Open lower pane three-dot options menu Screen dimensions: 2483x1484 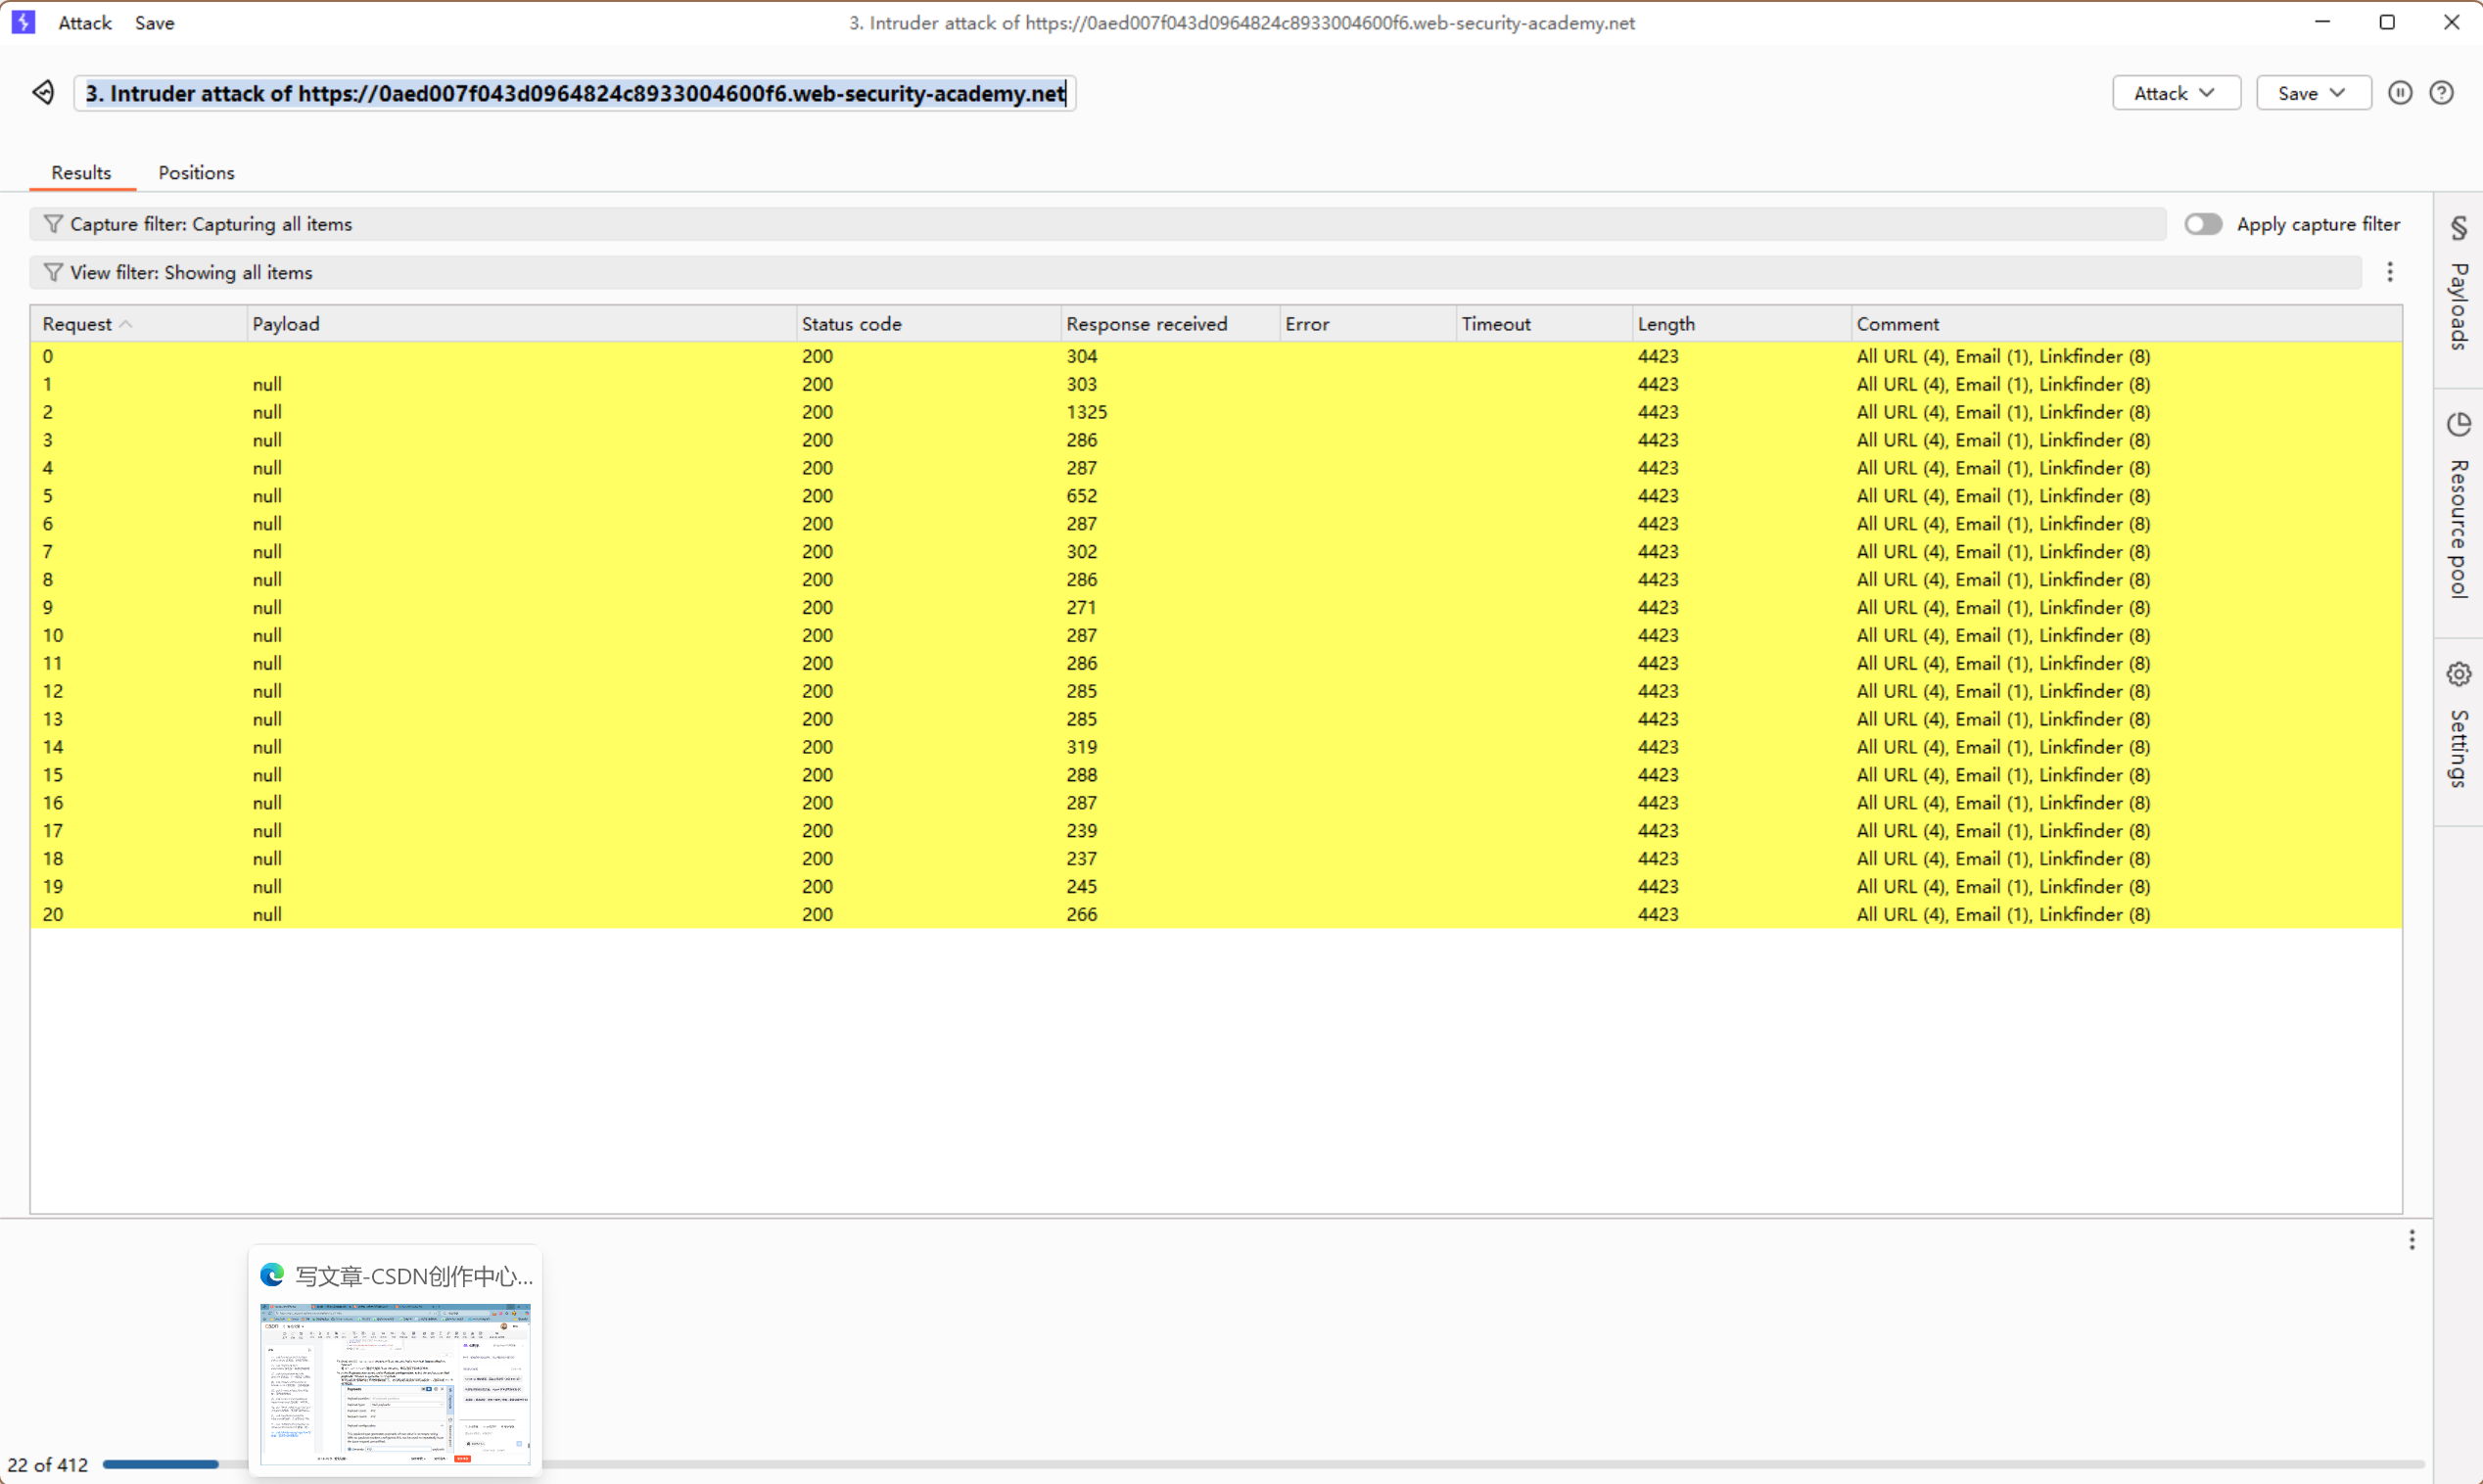click(x=2411, y=1240)
